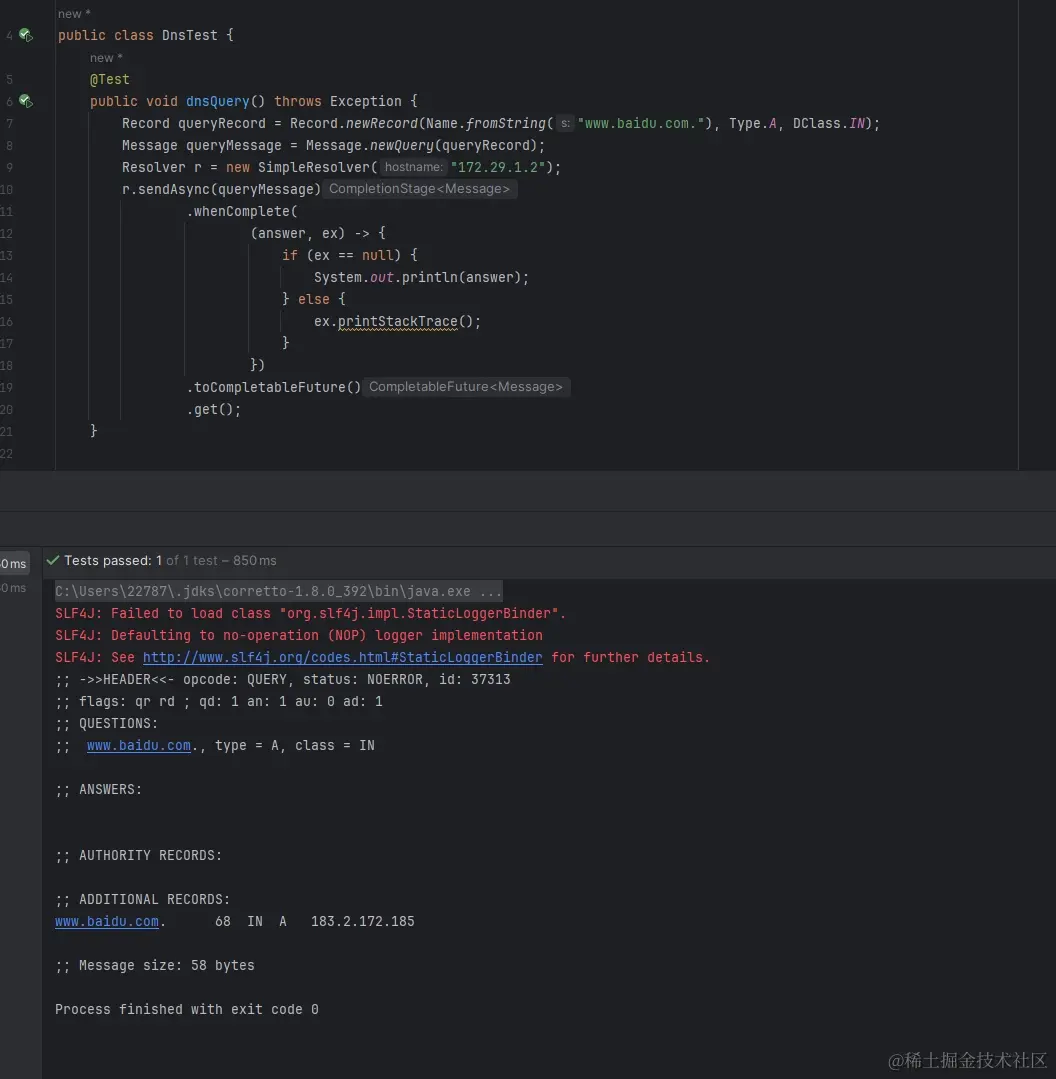Click the hostname: parameter hint

pyautogui.click(x=413, y=167)
